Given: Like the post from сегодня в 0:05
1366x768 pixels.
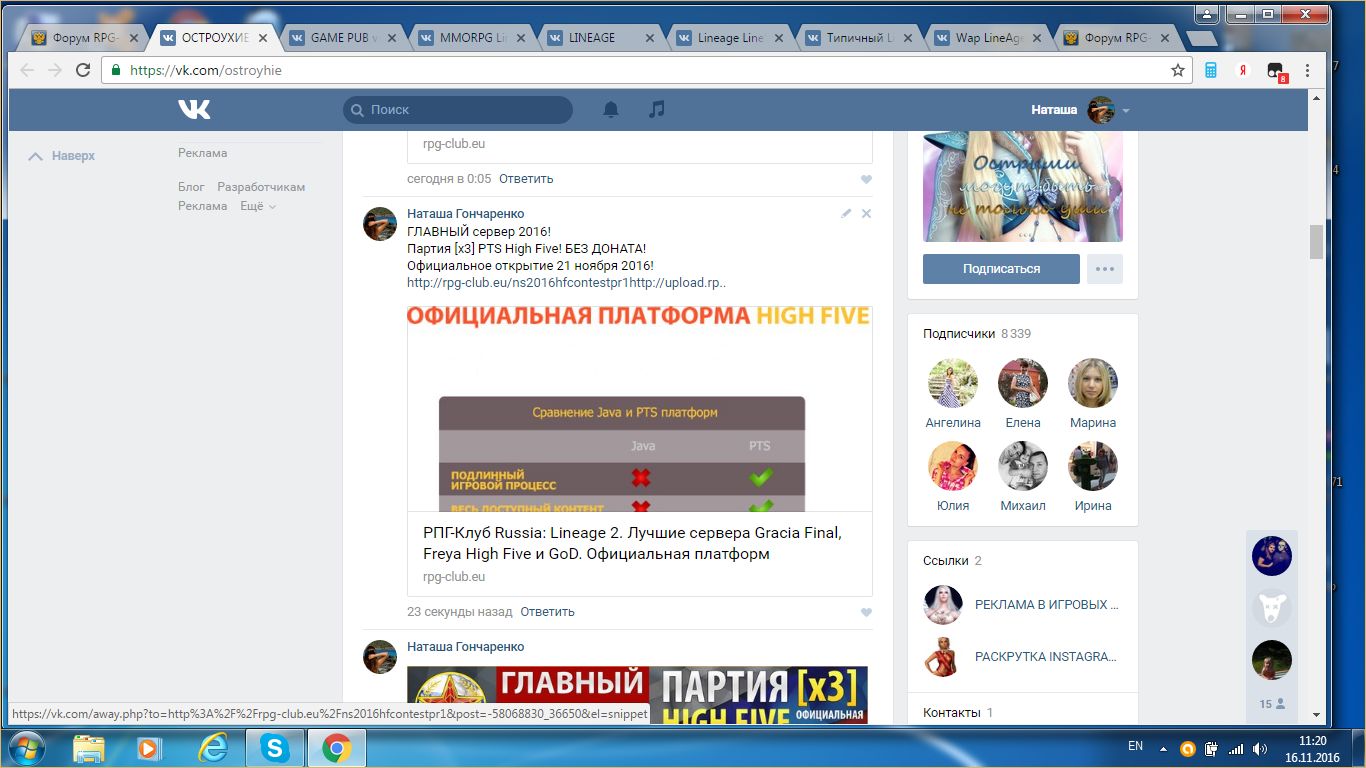Looking at the screenshot, I should [x=866, y=179].
